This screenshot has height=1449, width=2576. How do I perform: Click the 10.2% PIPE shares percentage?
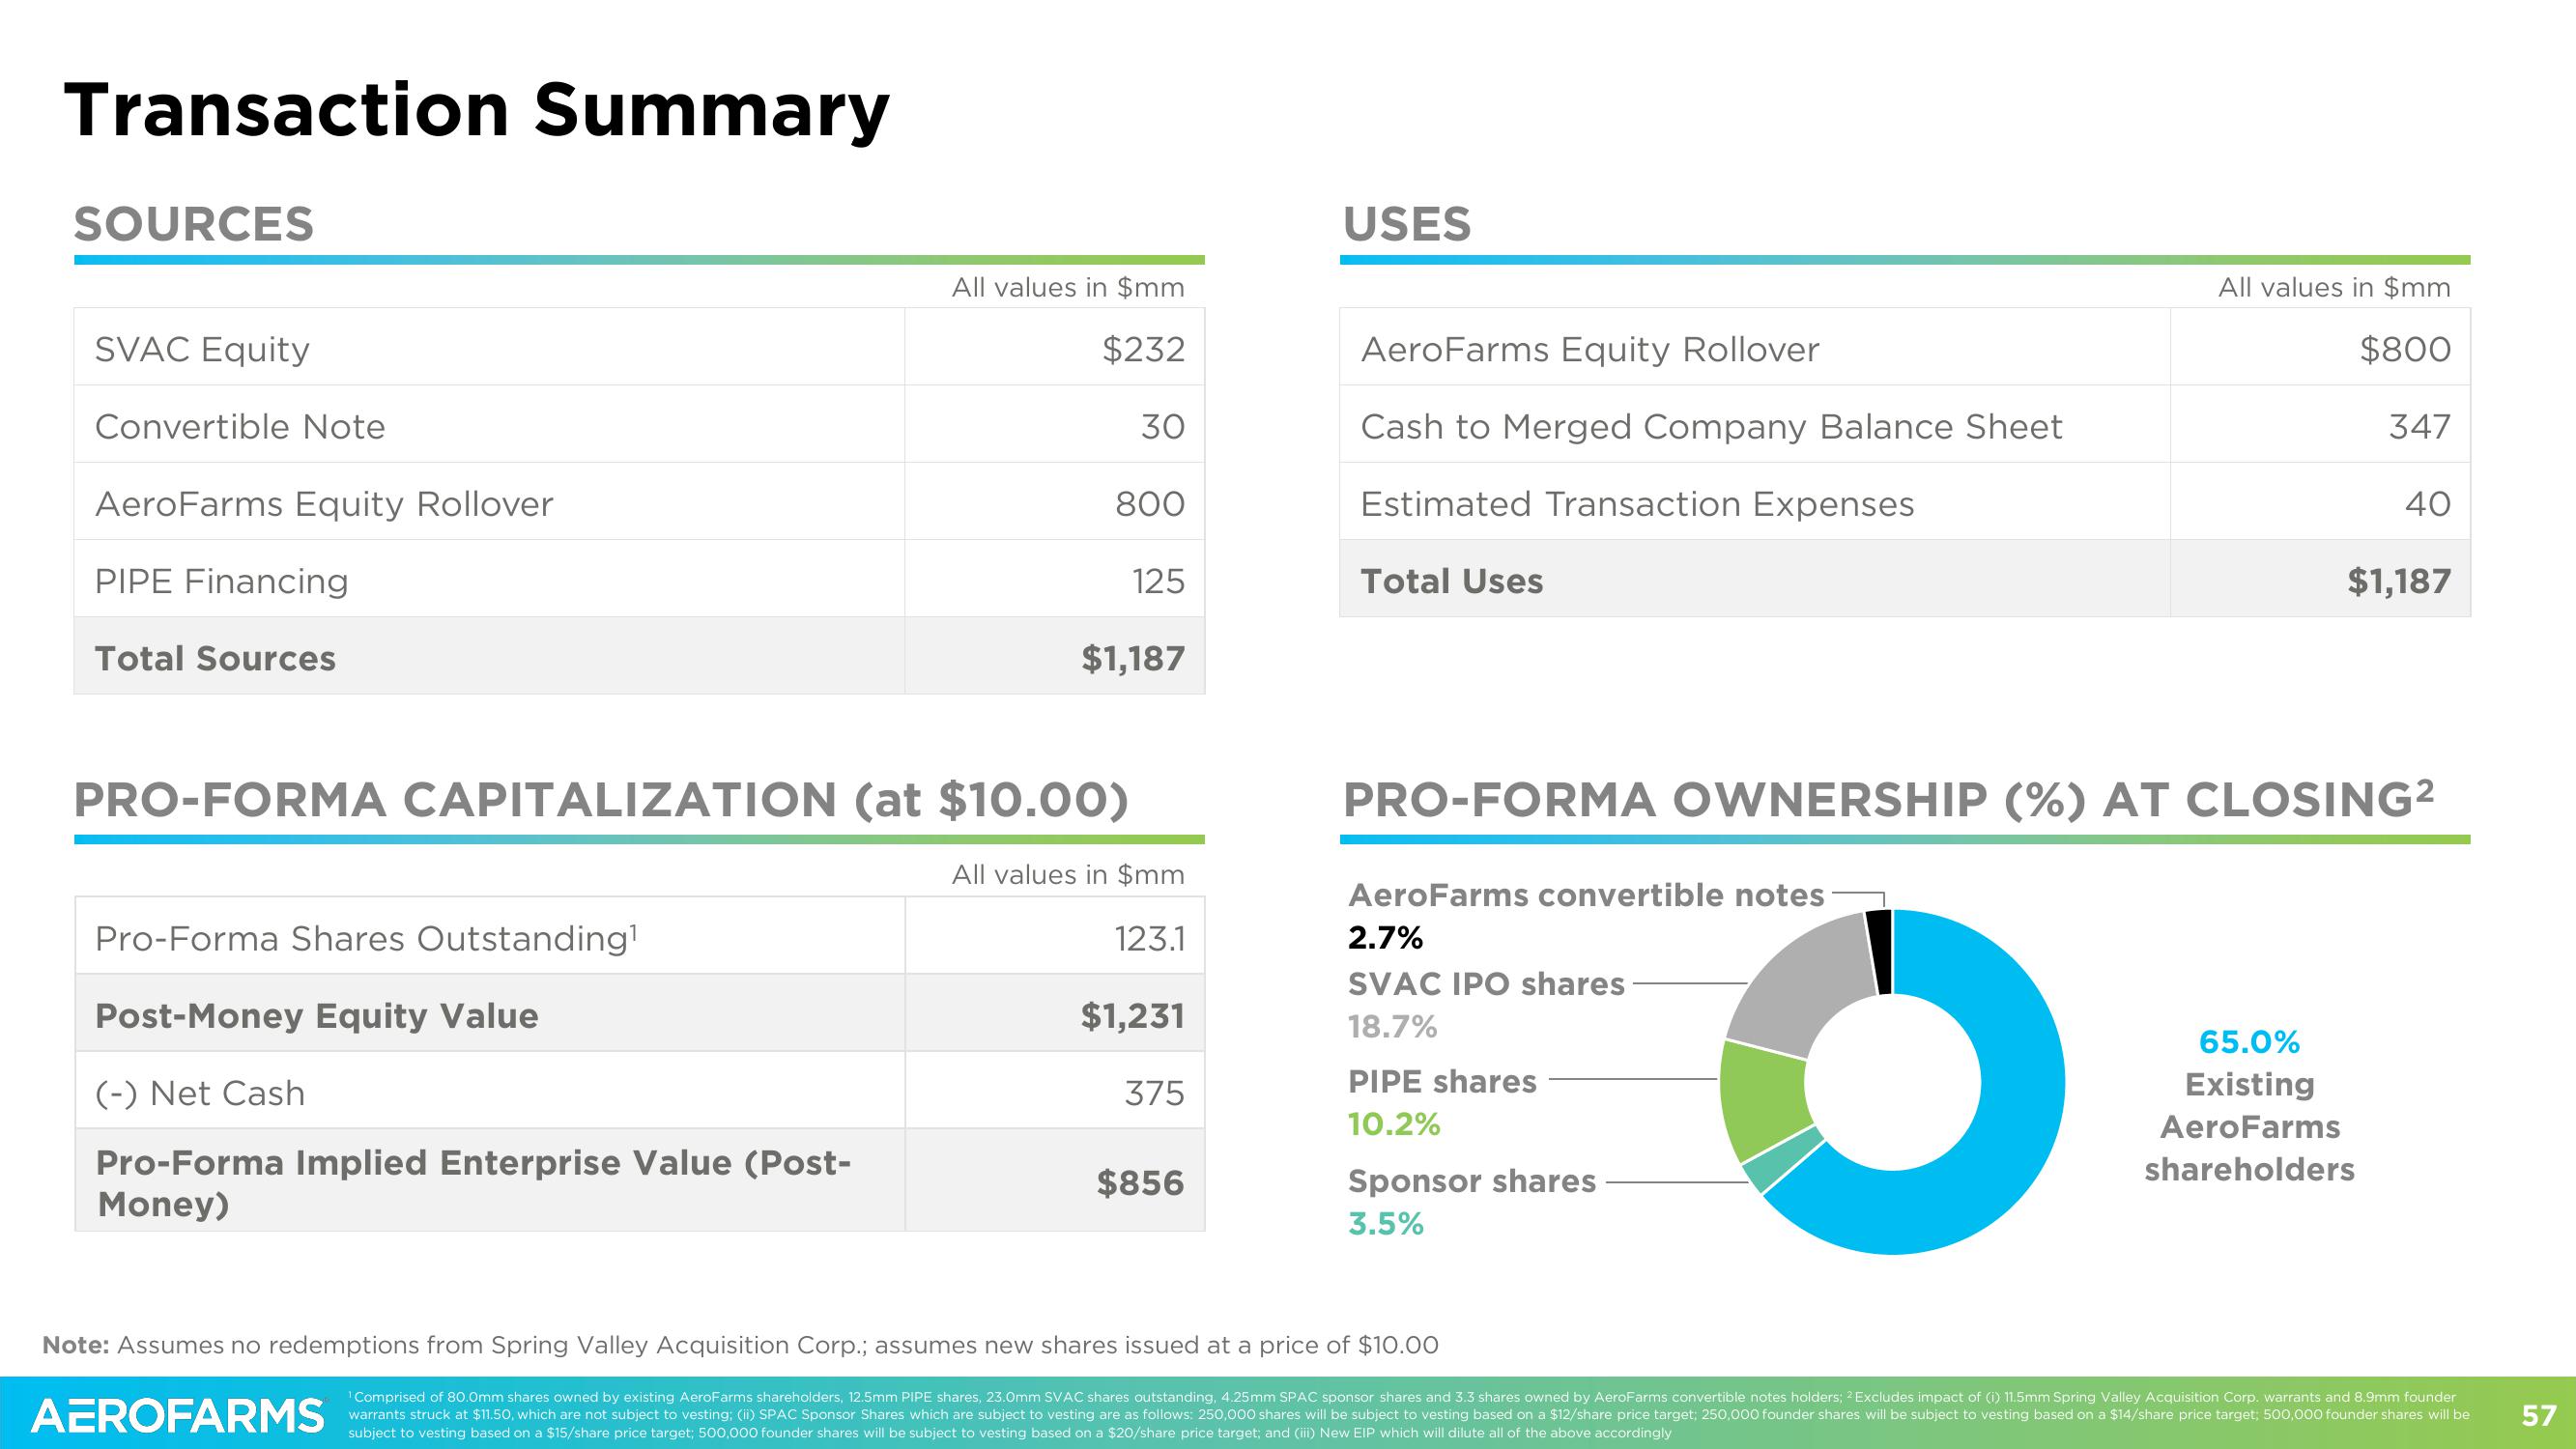click(x=1394, y=1125)
